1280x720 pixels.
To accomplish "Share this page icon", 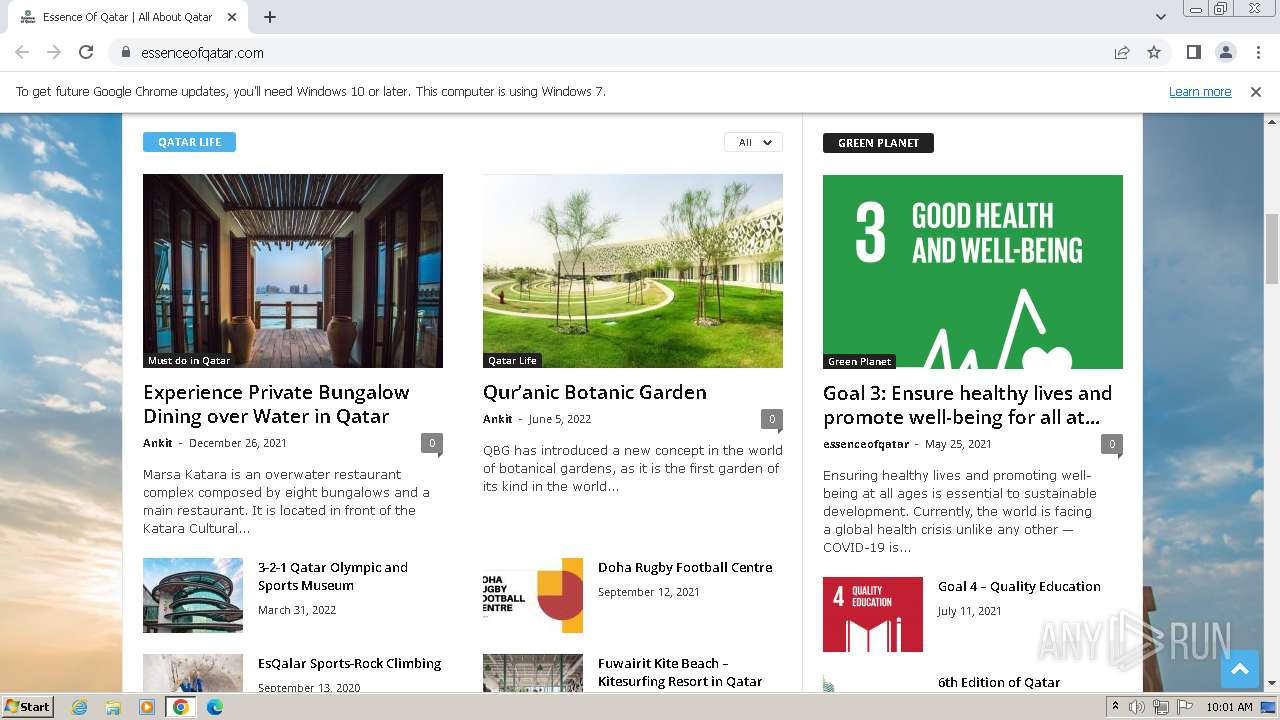I will (1122, 52).
